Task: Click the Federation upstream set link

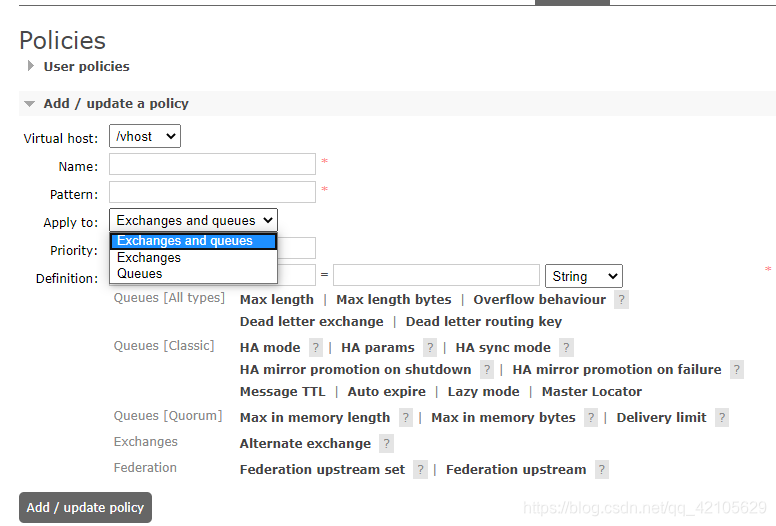Action: (322, 470)
